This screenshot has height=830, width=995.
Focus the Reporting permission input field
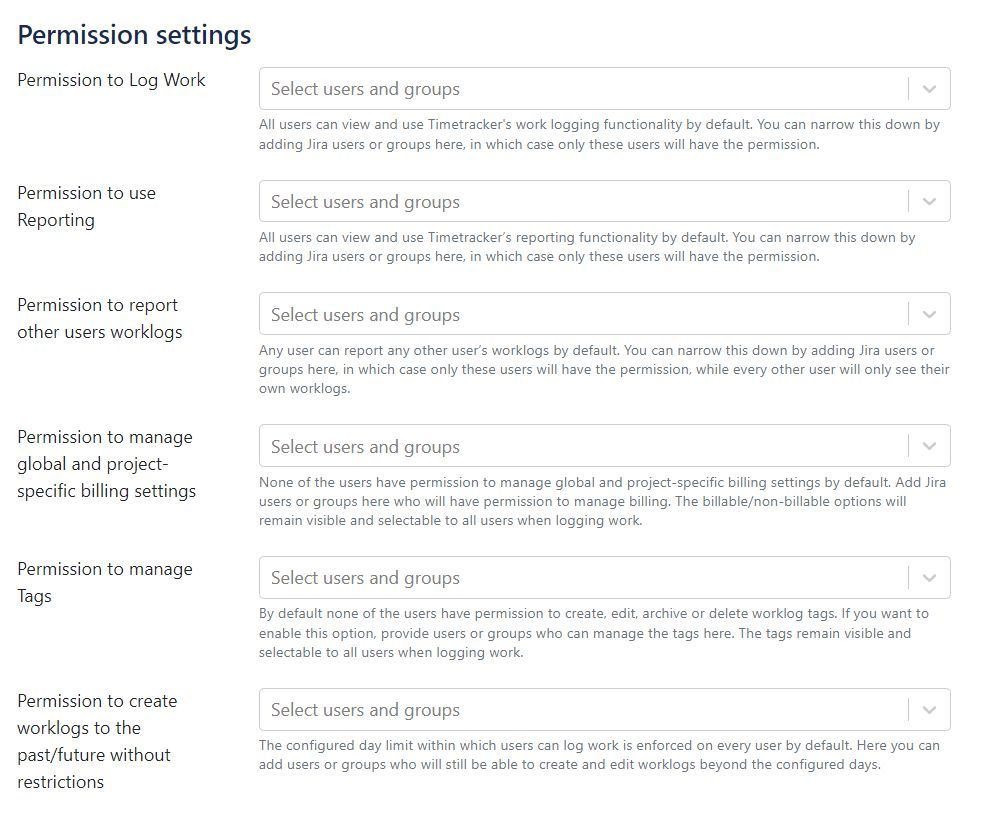500,201
